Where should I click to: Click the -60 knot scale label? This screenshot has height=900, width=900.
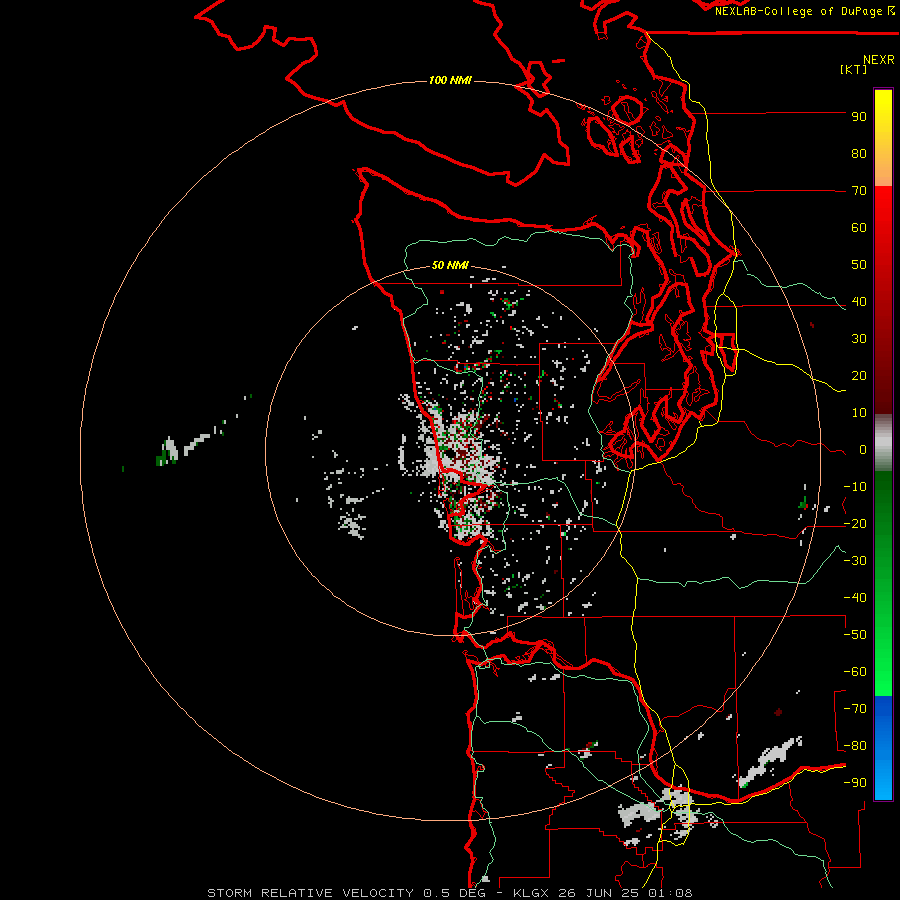855,672
